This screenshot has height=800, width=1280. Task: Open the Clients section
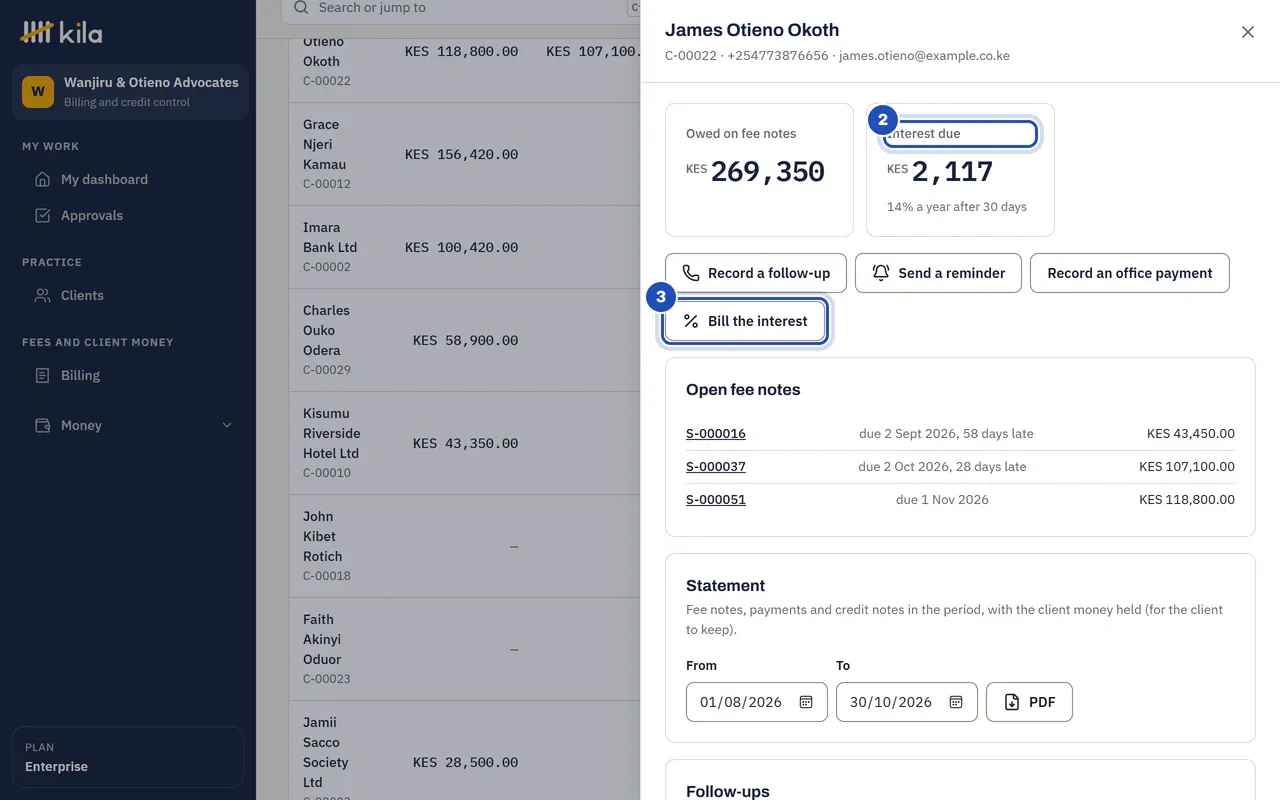point(128,296)
